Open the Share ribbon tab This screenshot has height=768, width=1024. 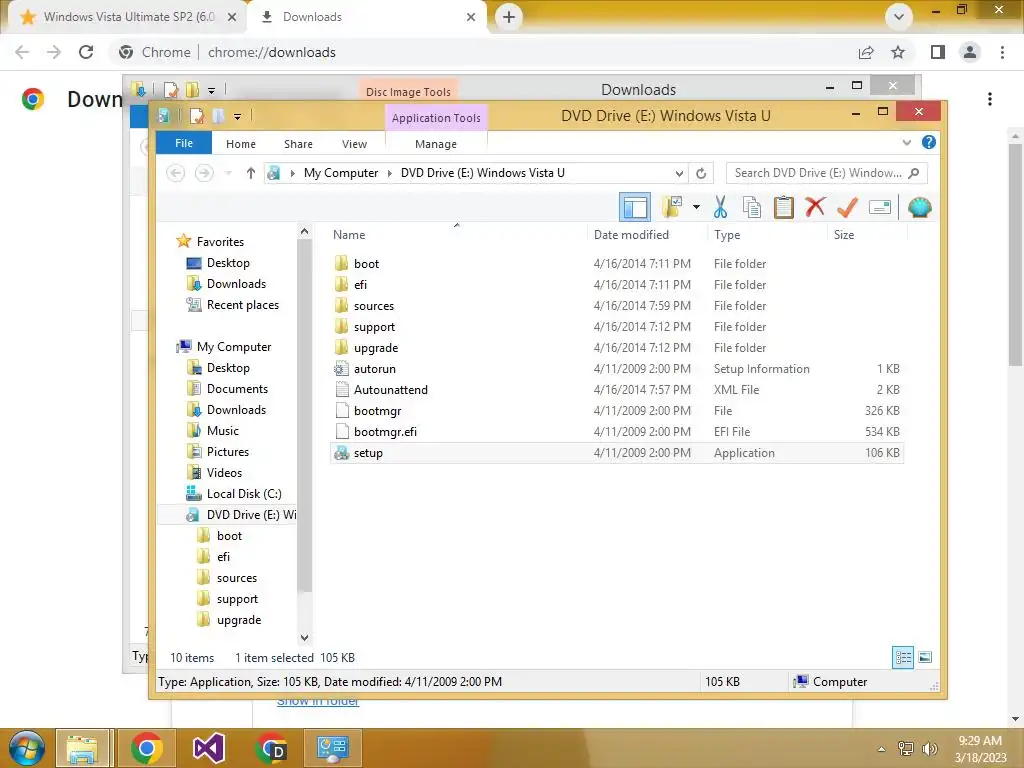[298, 144]
